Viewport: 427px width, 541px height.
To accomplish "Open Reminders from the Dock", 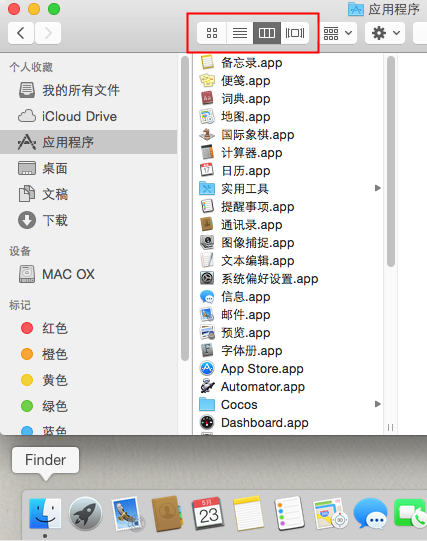I will (289, 514).
